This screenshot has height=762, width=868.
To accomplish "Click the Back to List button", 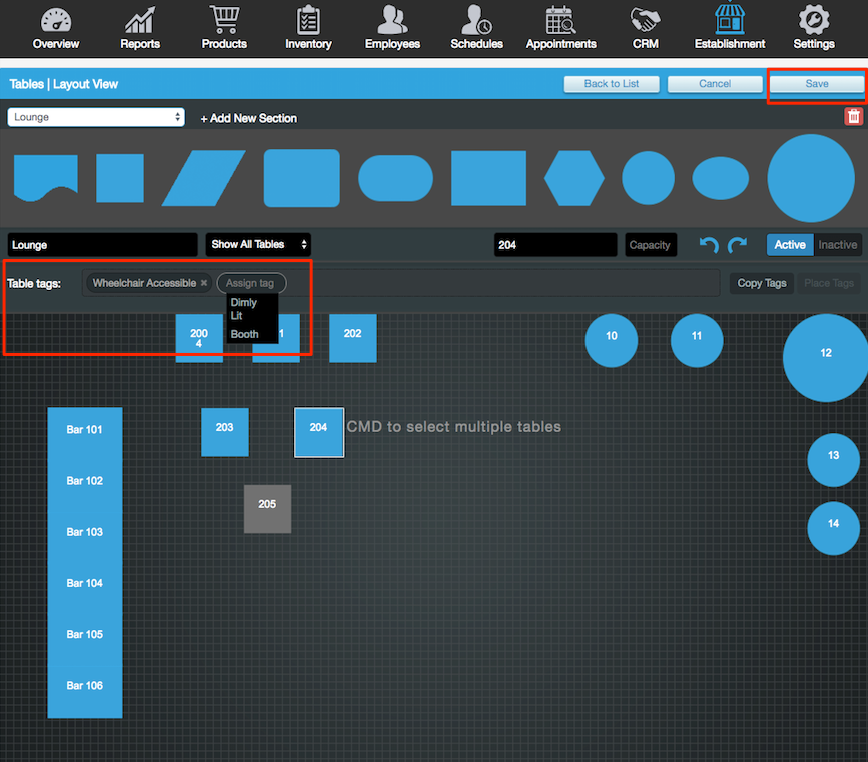I will 611,84.
